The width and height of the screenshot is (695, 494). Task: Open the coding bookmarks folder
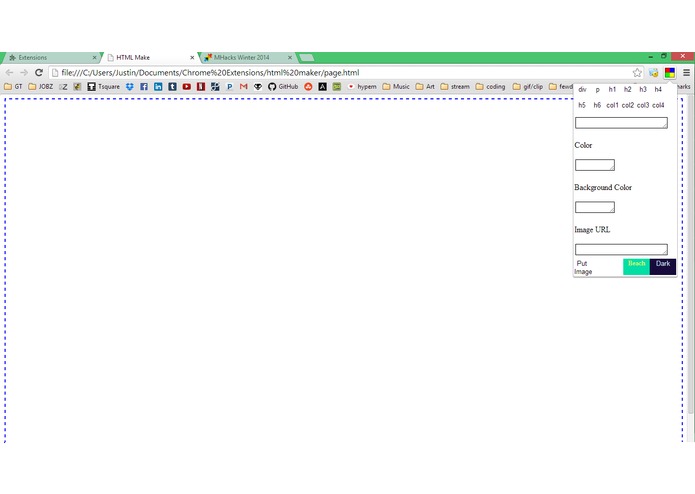click(490, 86)
